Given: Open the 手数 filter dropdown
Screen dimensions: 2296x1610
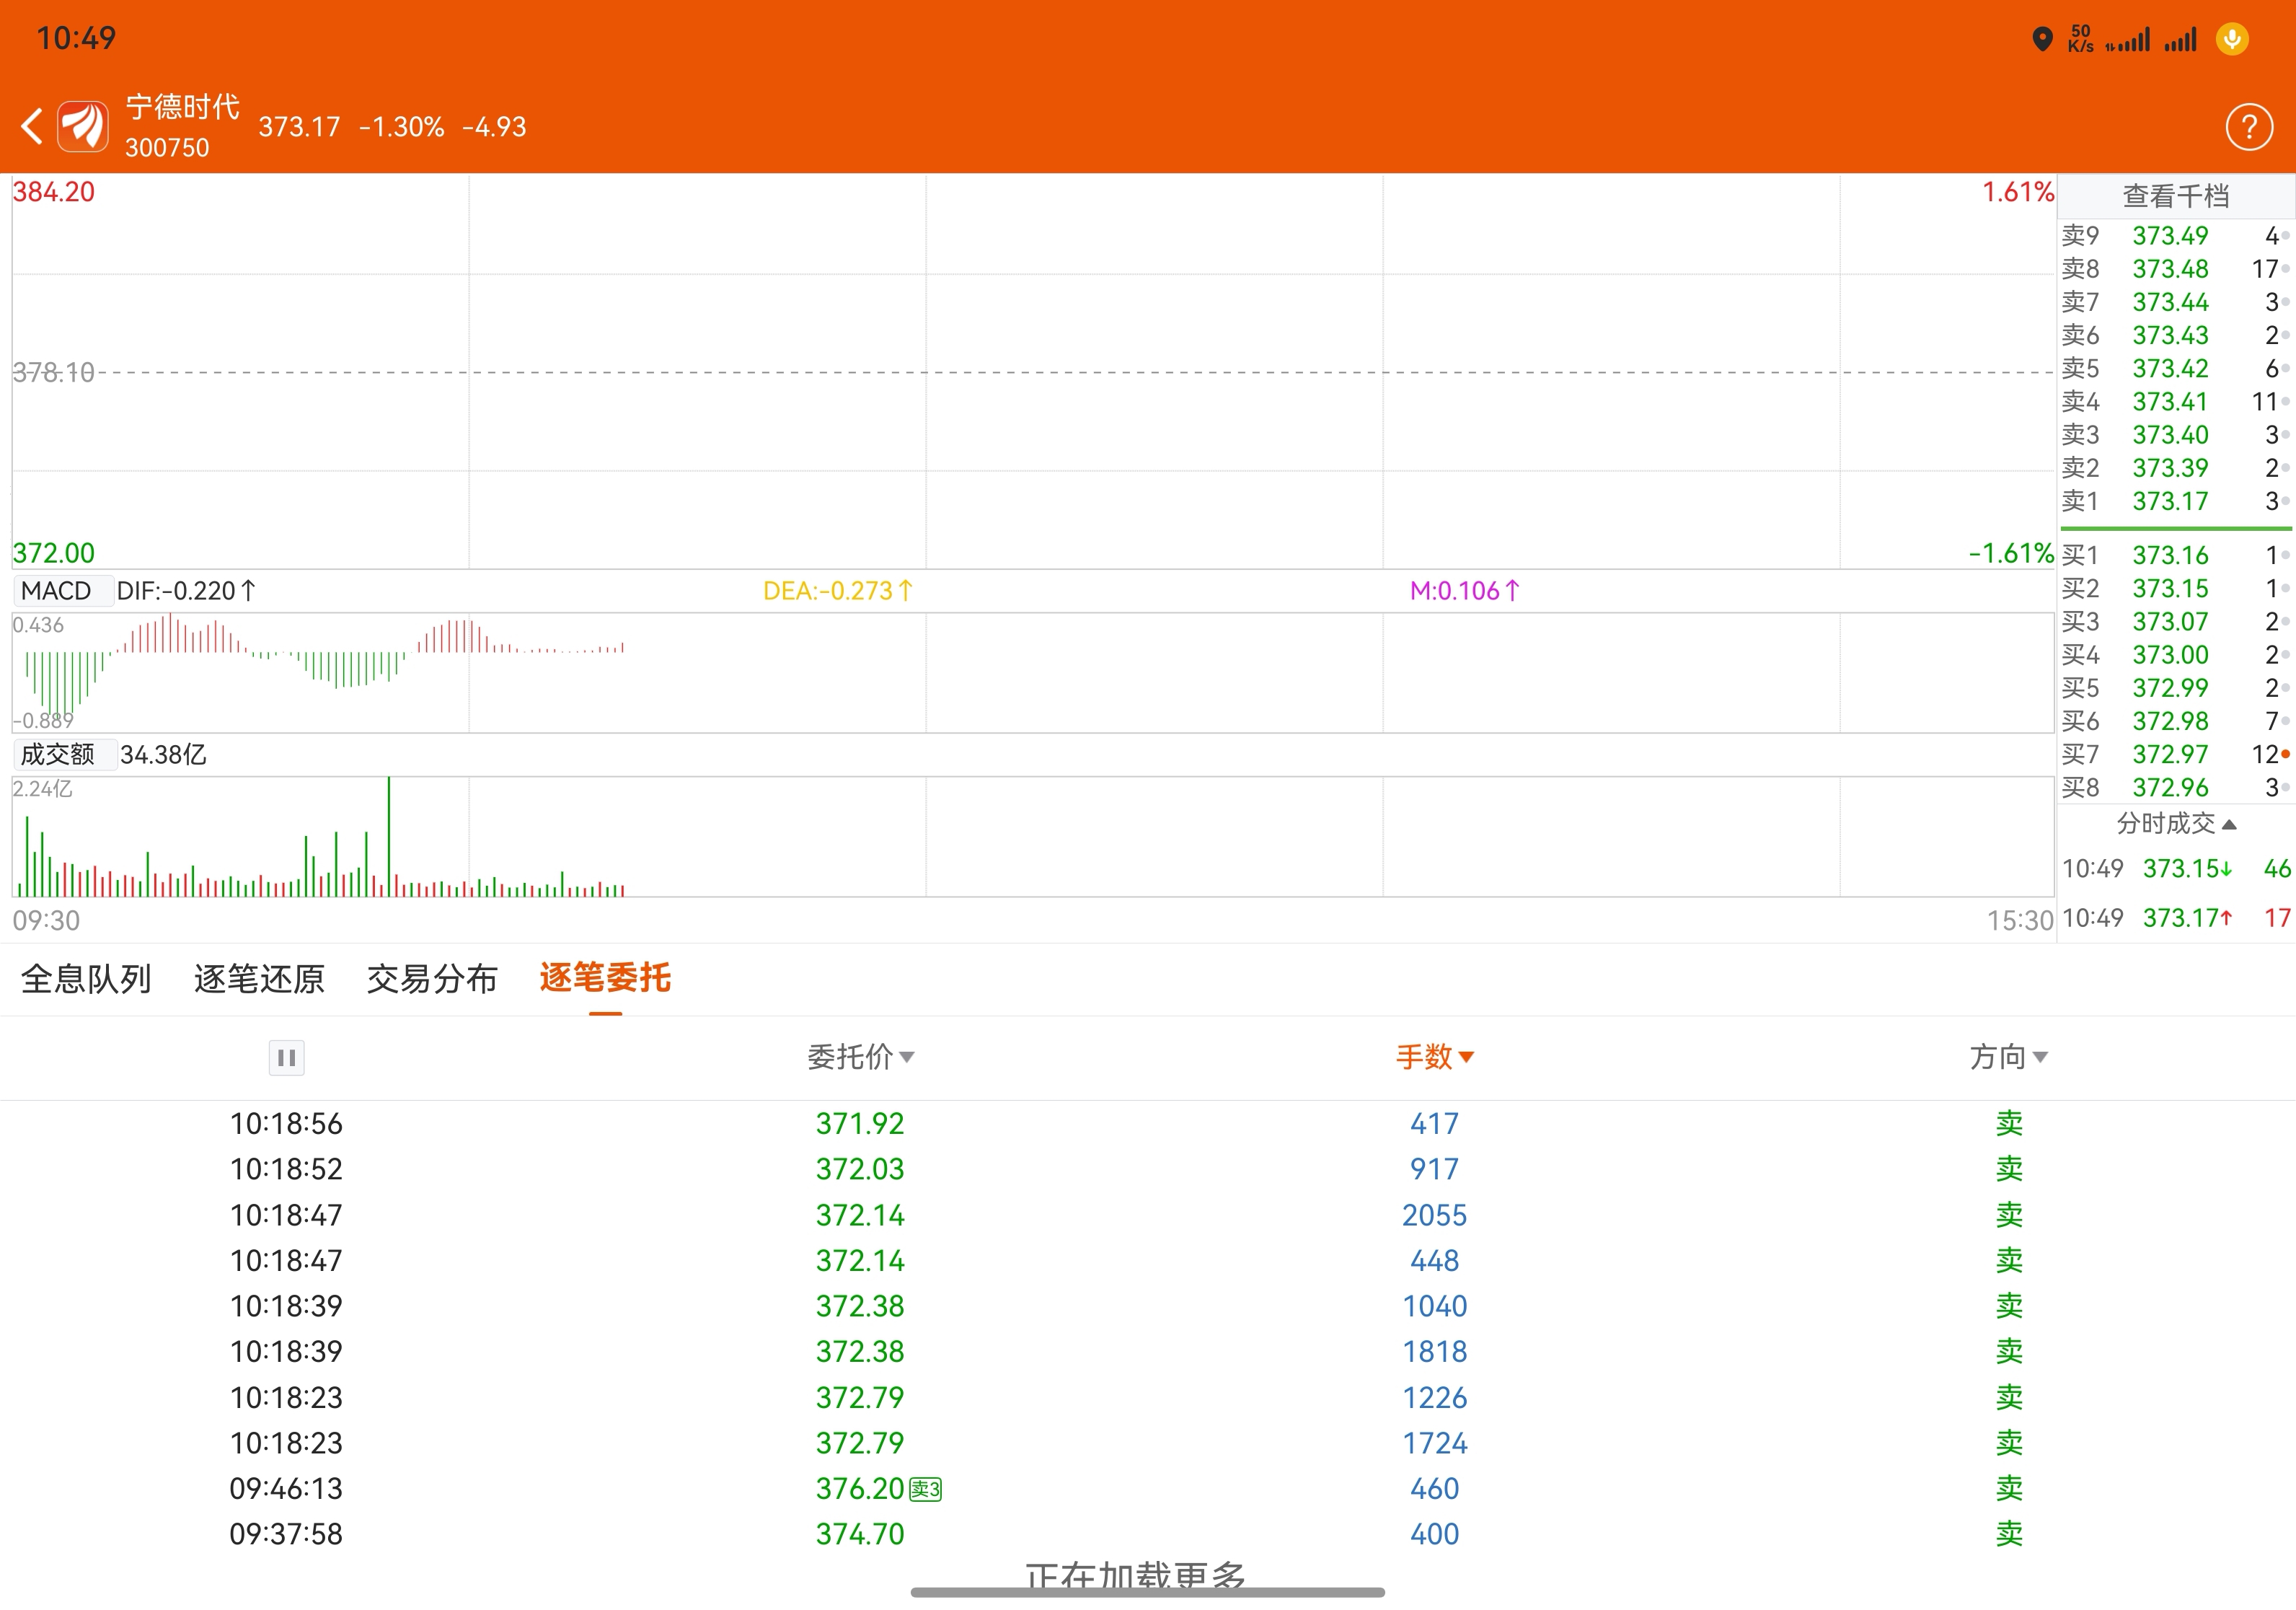Looking at the screenshot, I should tap(1434, 1056).
